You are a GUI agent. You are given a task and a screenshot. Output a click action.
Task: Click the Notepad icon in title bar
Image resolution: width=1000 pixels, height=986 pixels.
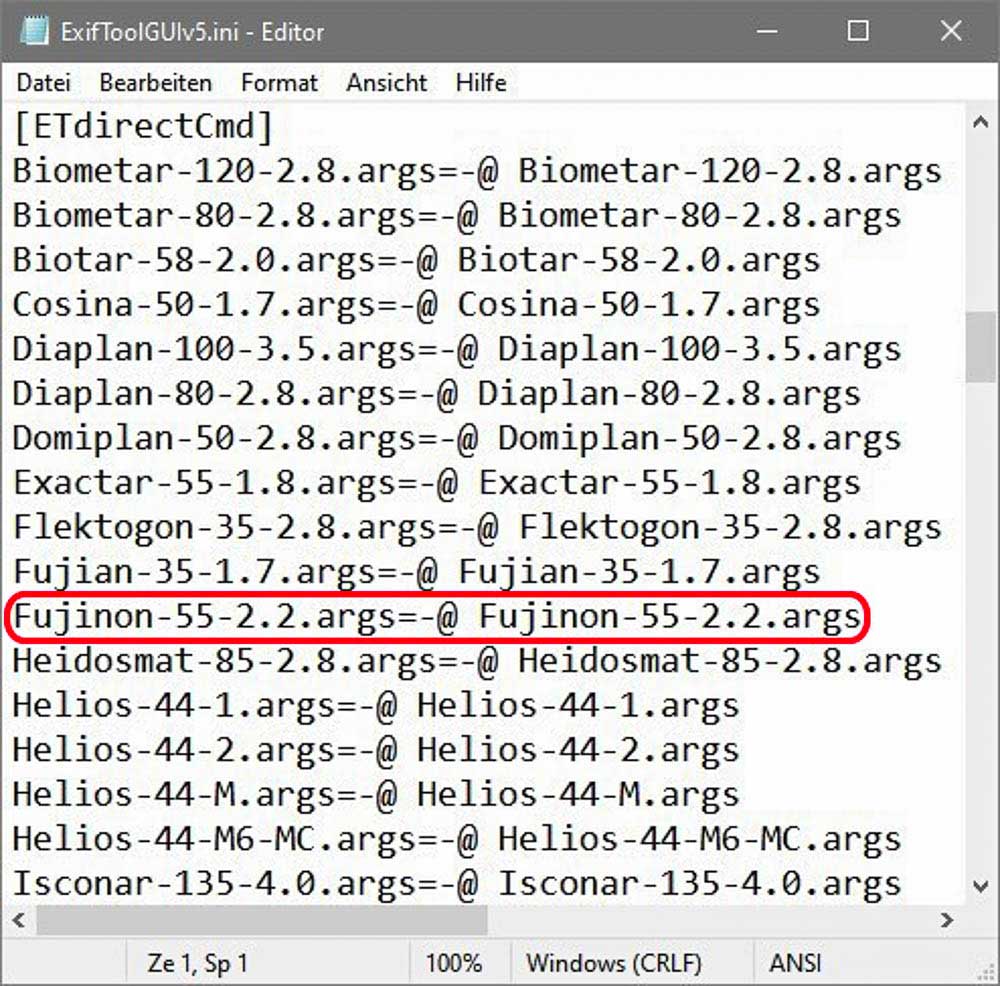34,31
